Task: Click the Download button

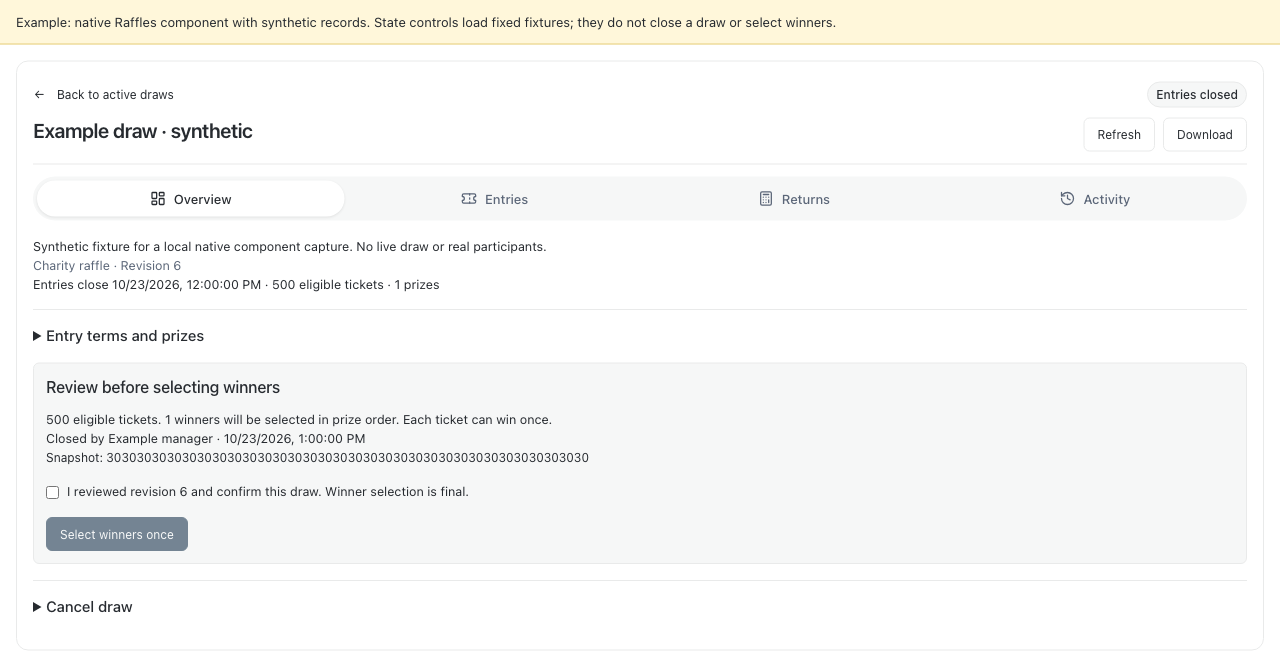Action: tap(1205, 135)
